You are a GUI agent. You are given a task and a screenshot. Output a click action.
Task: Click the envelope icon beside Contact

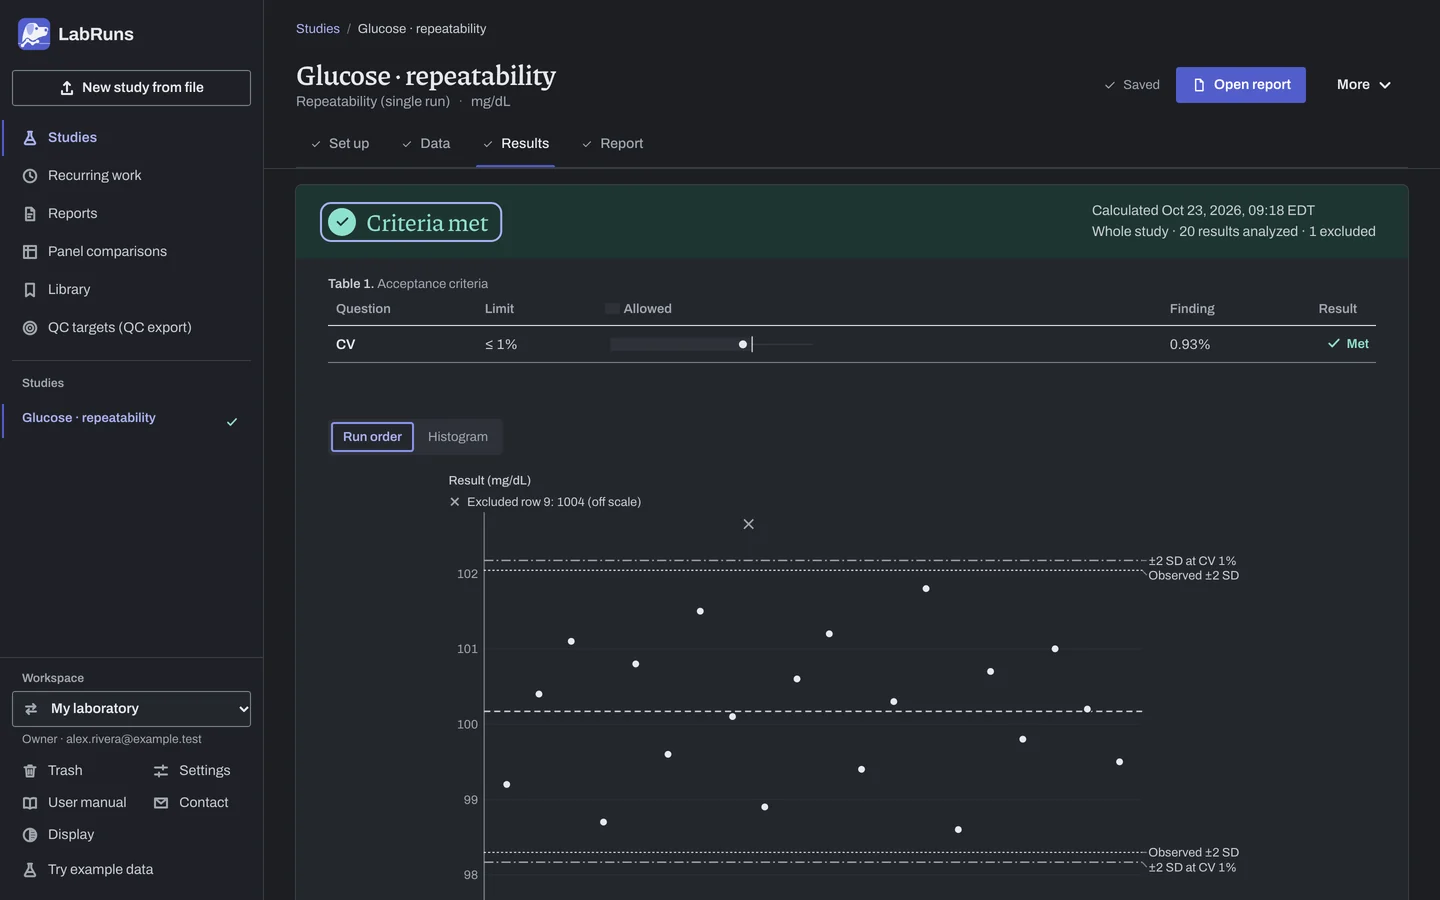(x=161, y=803)
